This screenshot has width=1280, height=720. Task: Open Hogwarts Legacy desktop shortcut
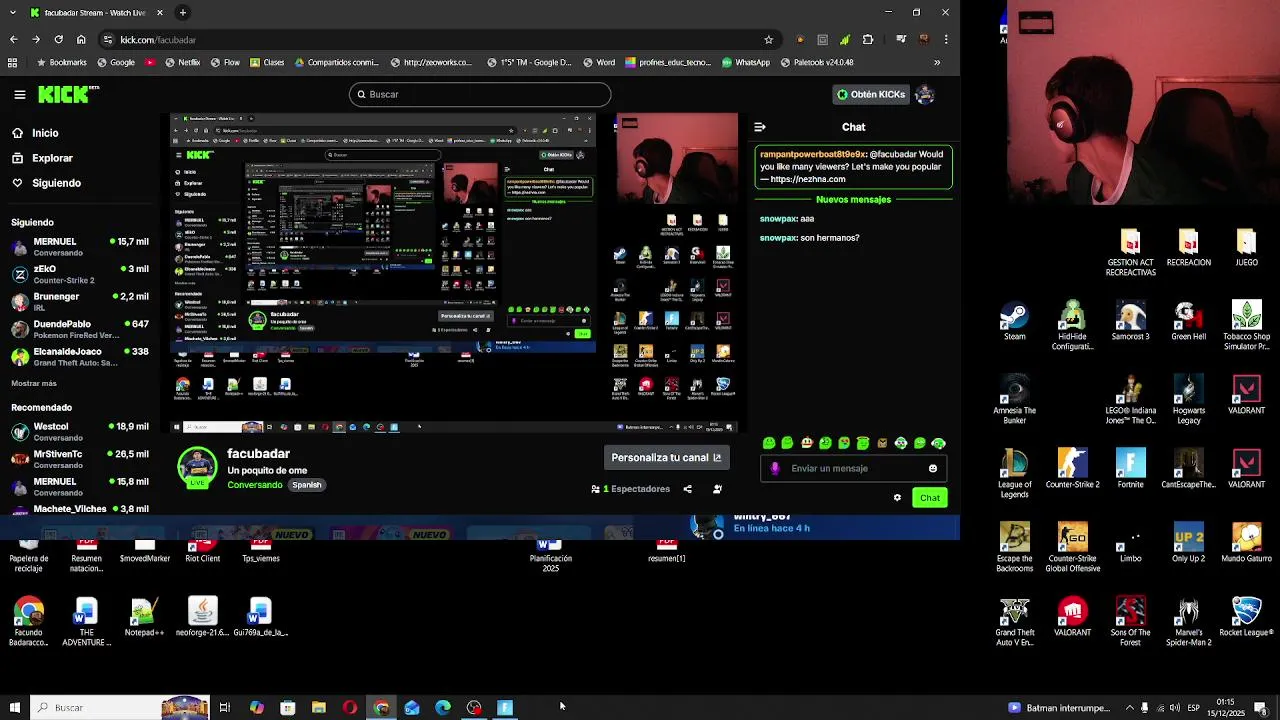coord(1189,400)
